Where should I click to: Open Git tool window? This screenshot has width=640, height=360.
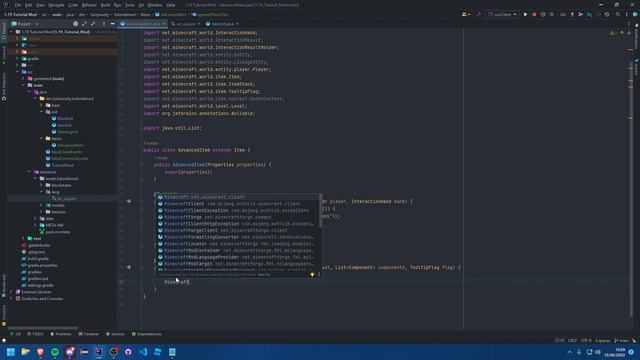point(16,334)
